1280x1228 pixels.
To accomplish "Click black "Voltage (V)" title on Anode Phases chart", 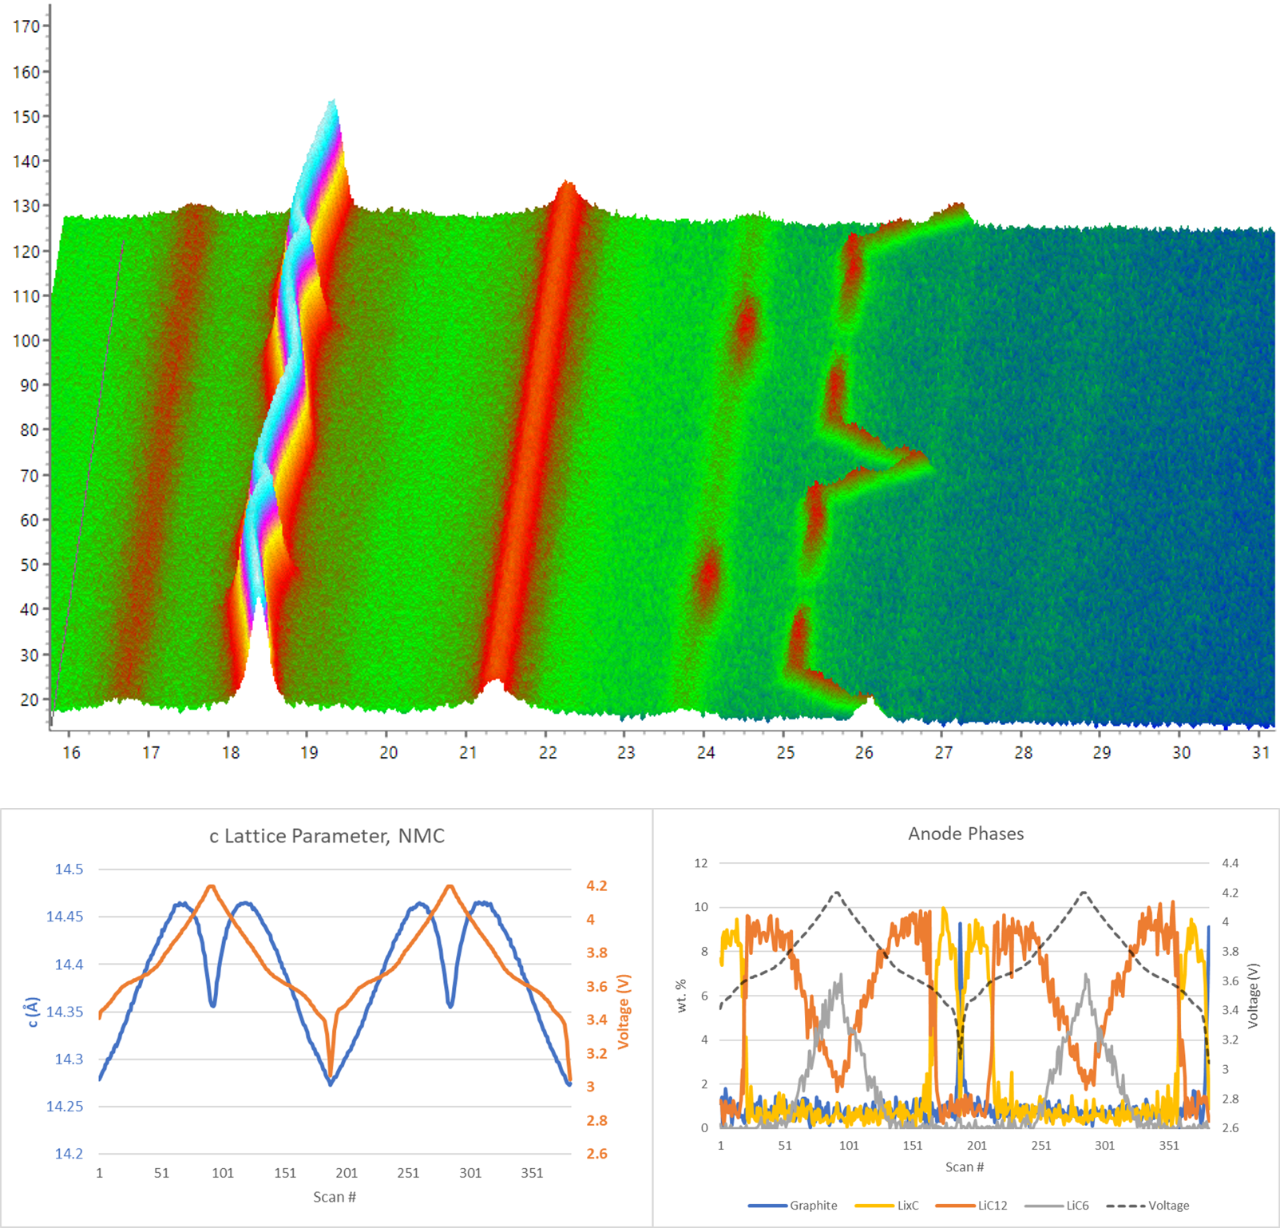I will pos(1253,995).
